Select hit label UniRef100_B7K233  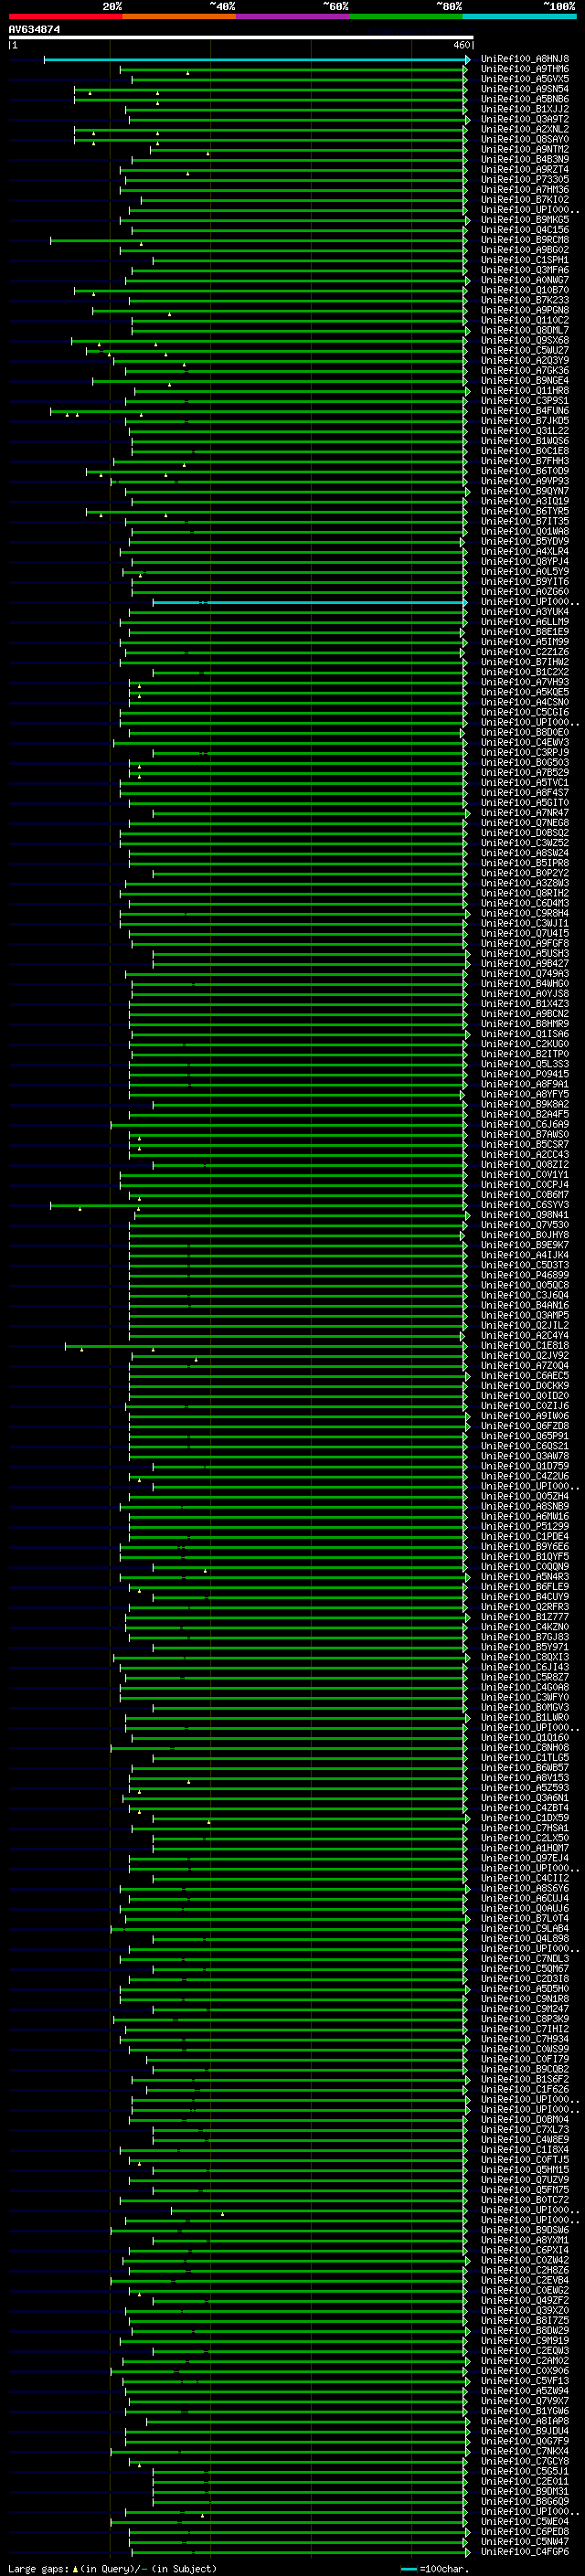coord(525,300)
